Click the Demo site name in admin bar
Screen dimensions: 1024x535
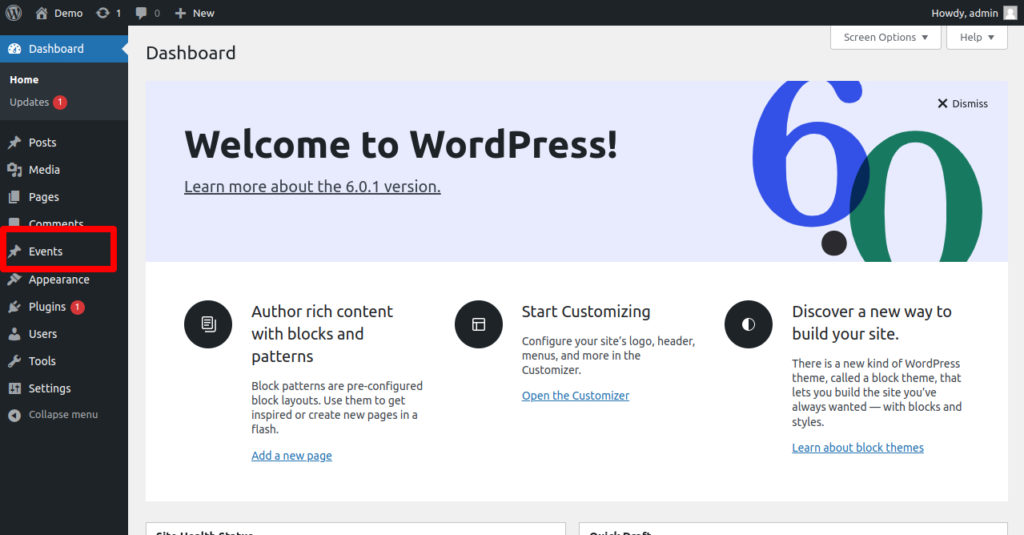[x=69, y=13]
